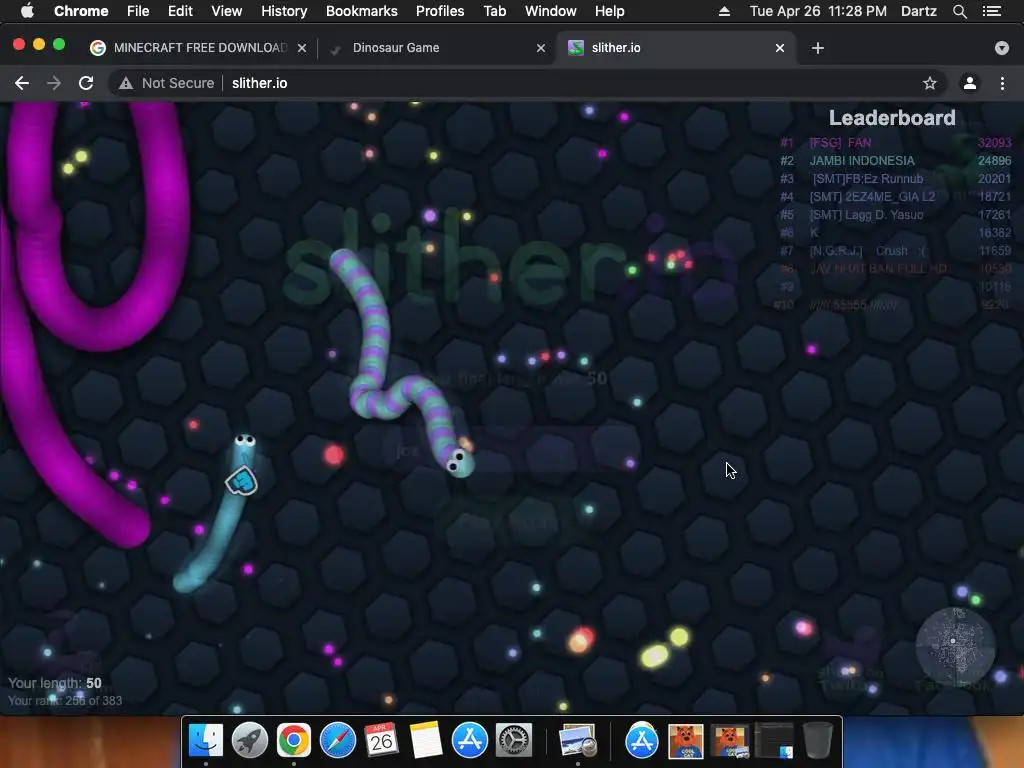Open the View menu
The height and width of the screenshot is (768, 1024).
click(227, 11)
